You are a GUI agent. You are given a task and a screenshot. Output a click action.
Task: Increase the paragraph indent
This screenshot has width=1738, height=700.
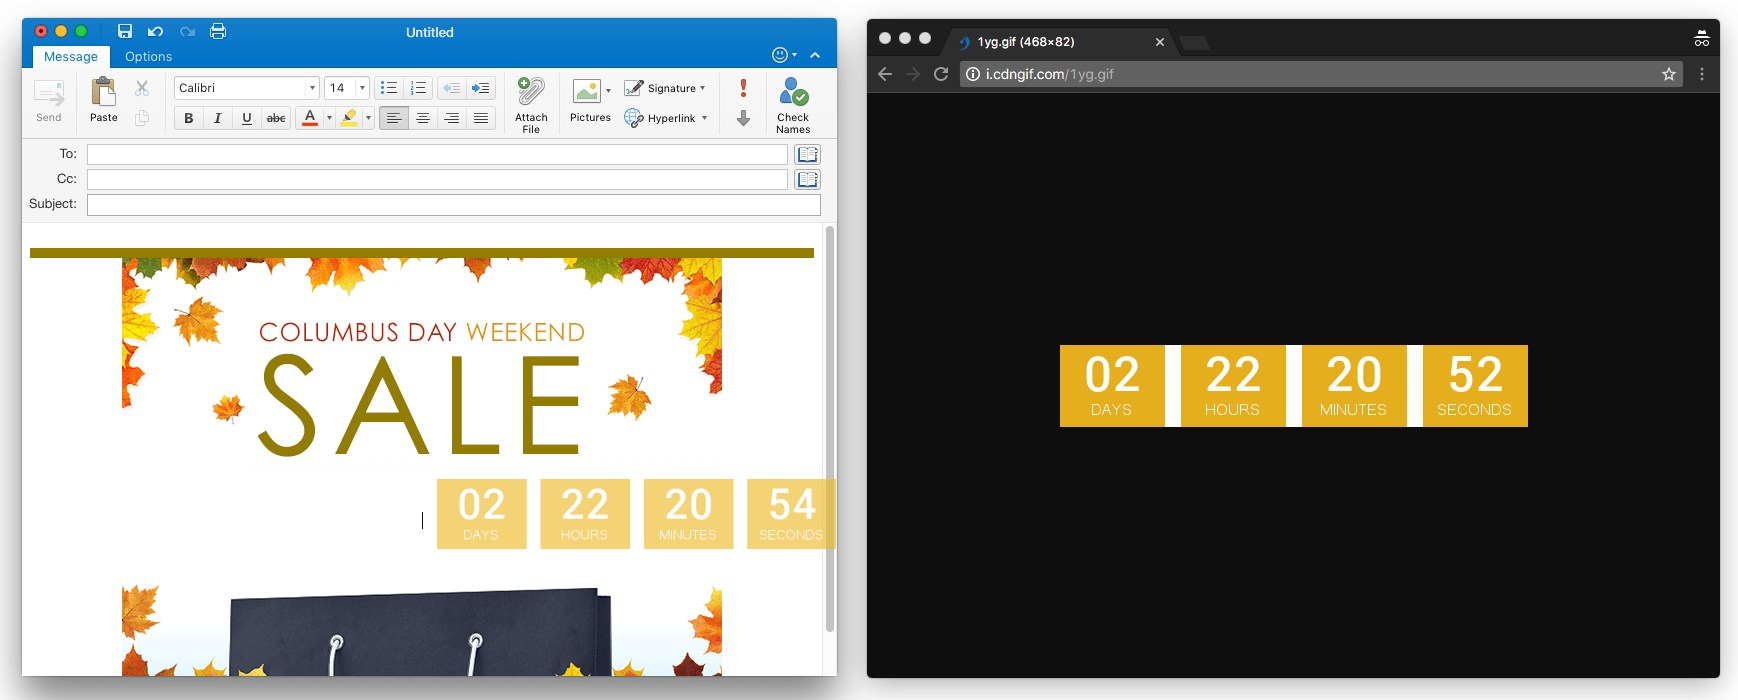481,88
